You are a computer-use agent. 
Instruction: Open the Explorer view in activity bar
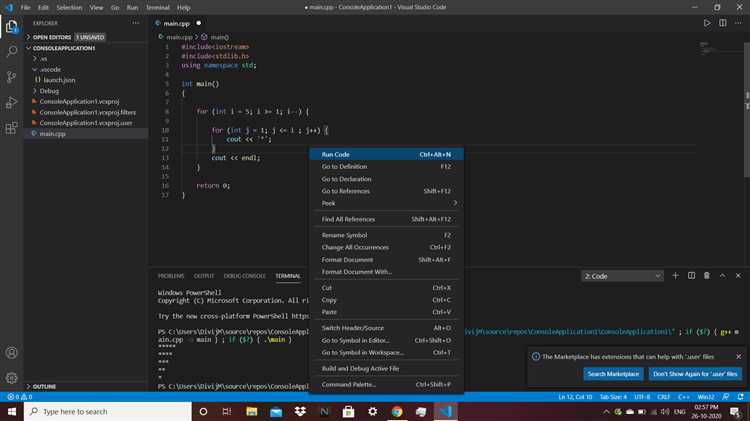(11, 26)
